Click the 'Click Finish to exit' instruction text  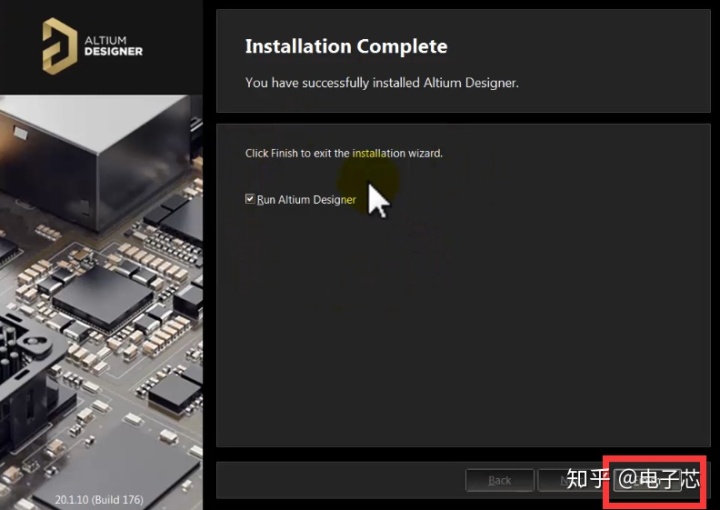[344, 153]
